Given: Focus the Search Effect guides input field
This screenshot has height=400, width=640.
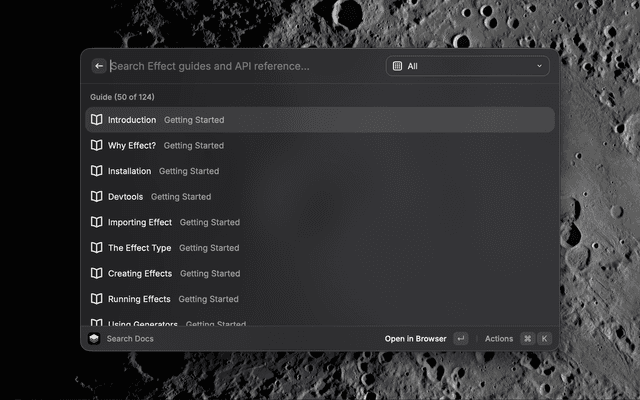Looking at the screenshot, I should (x=245, y=66).
